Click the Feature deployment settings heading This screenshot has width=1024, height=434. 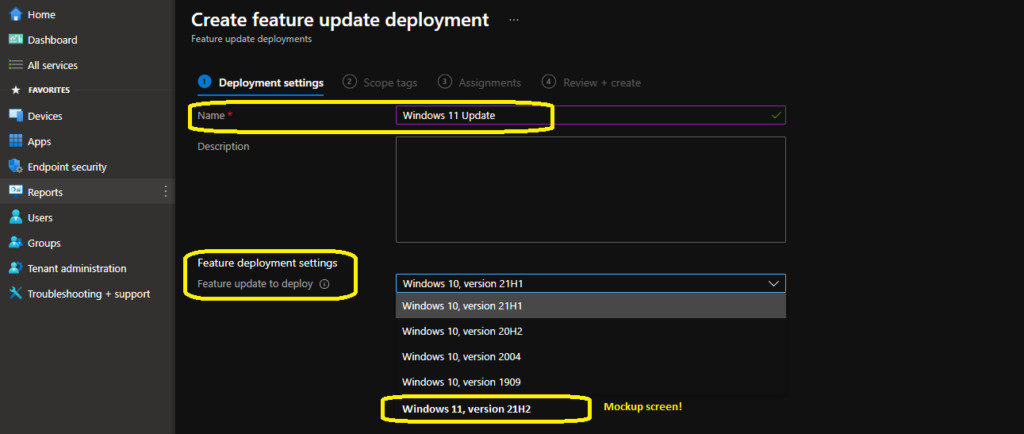[267, 263]
